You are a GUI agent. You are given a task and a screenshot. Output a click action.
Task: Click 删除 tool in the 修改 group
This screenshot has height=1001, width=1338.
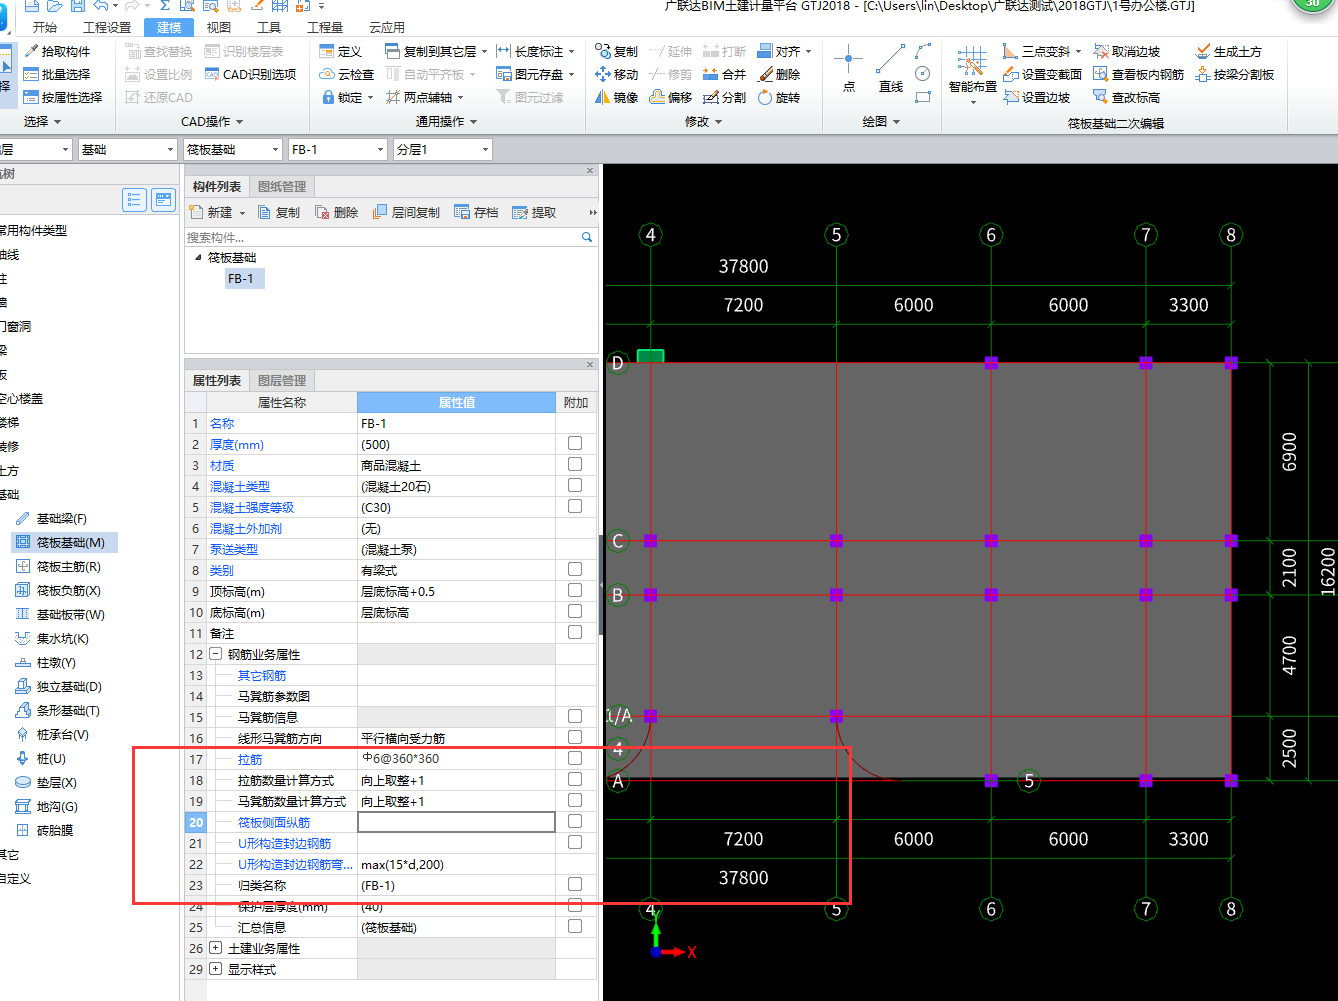[x=779, y=74]
